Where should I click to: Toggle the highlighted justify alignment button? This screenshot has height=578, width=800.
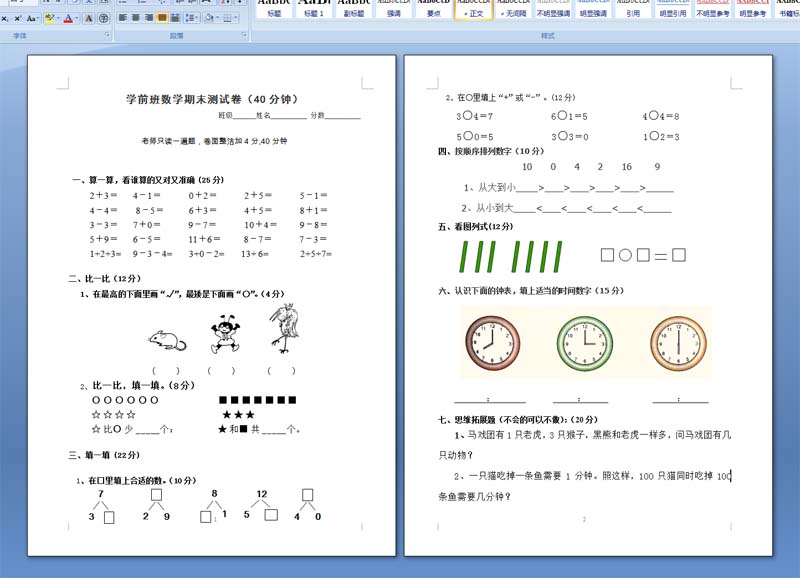pyautogui.click(x=162, y=18)
